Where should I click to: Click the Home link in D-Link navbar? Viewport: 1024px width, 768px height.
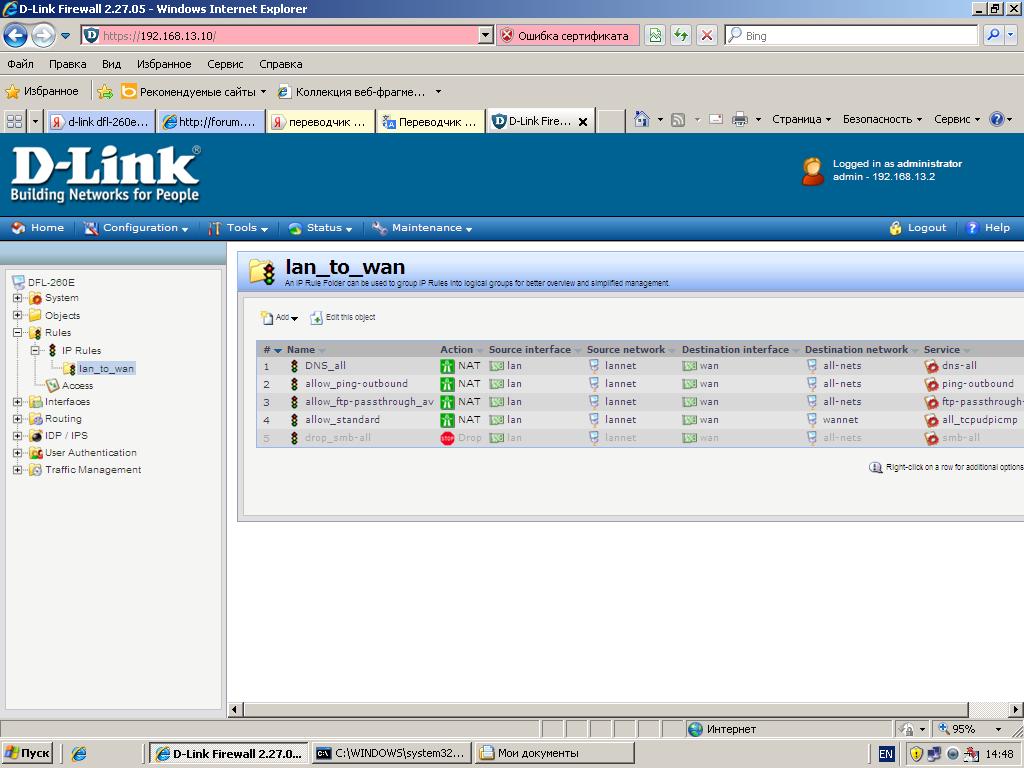coord(38,228)
